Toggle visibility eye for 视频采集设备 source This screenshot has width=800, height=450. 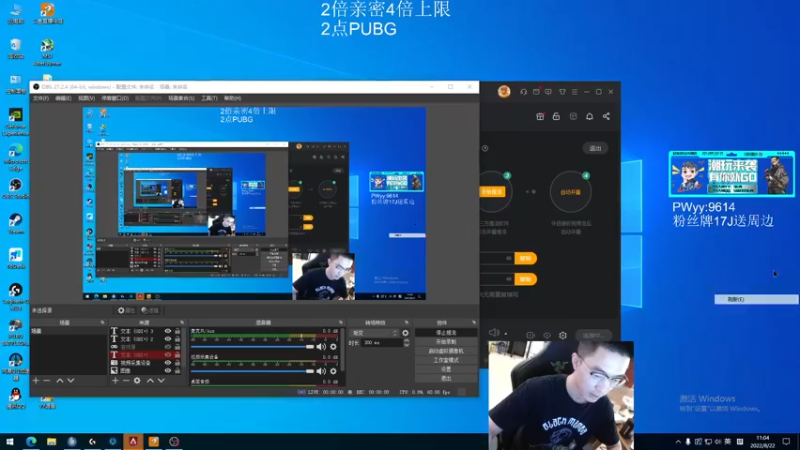pyautogui.click(x=167, y=363)
